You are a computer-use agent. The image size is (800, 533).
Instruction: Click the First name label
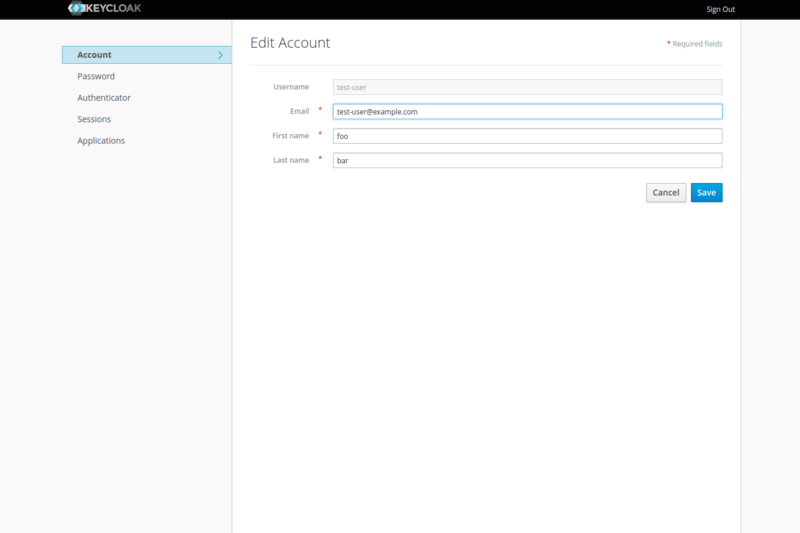pos(290,136)
